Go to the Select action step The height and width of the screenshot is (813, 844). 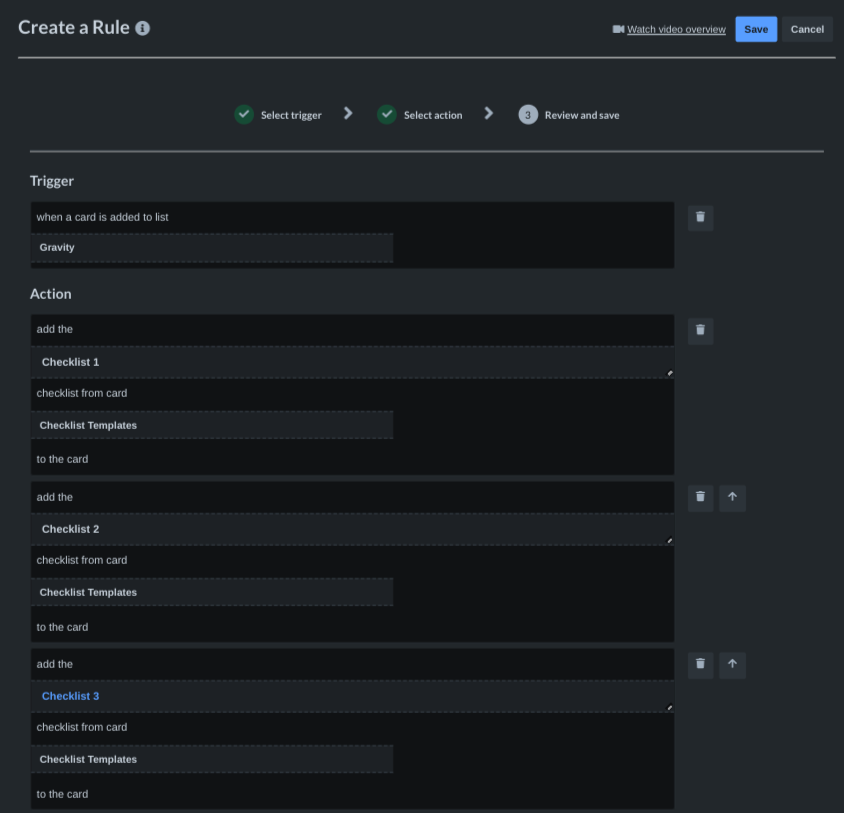[x=420, y=115]
